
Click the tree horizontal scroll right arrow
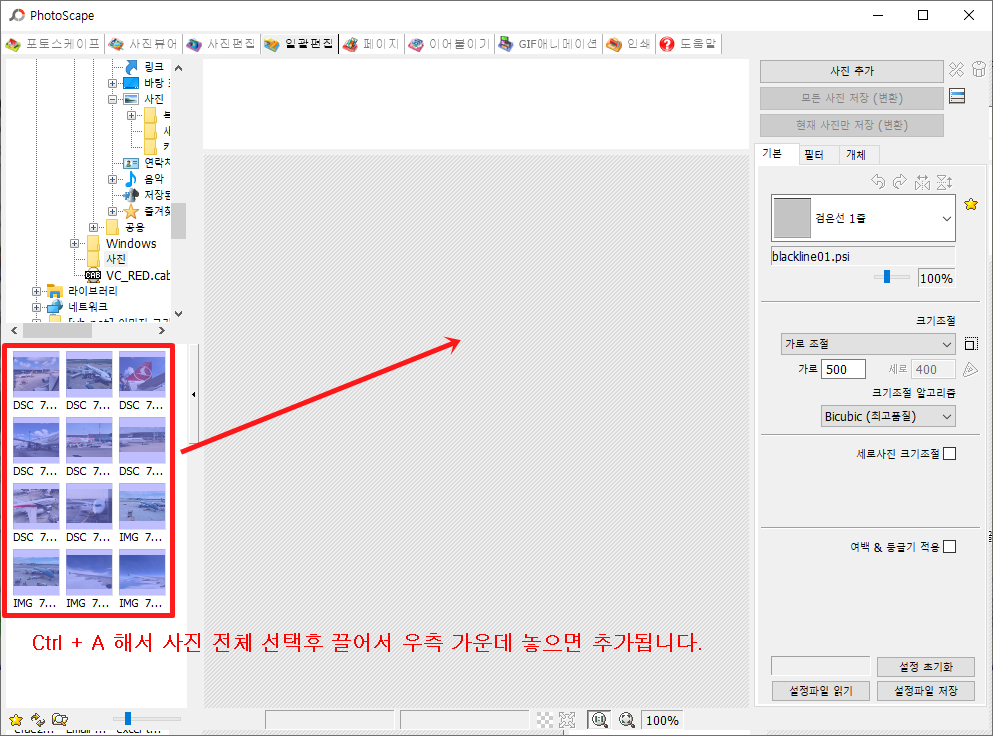pyautogui.click(x=162, y=331)
